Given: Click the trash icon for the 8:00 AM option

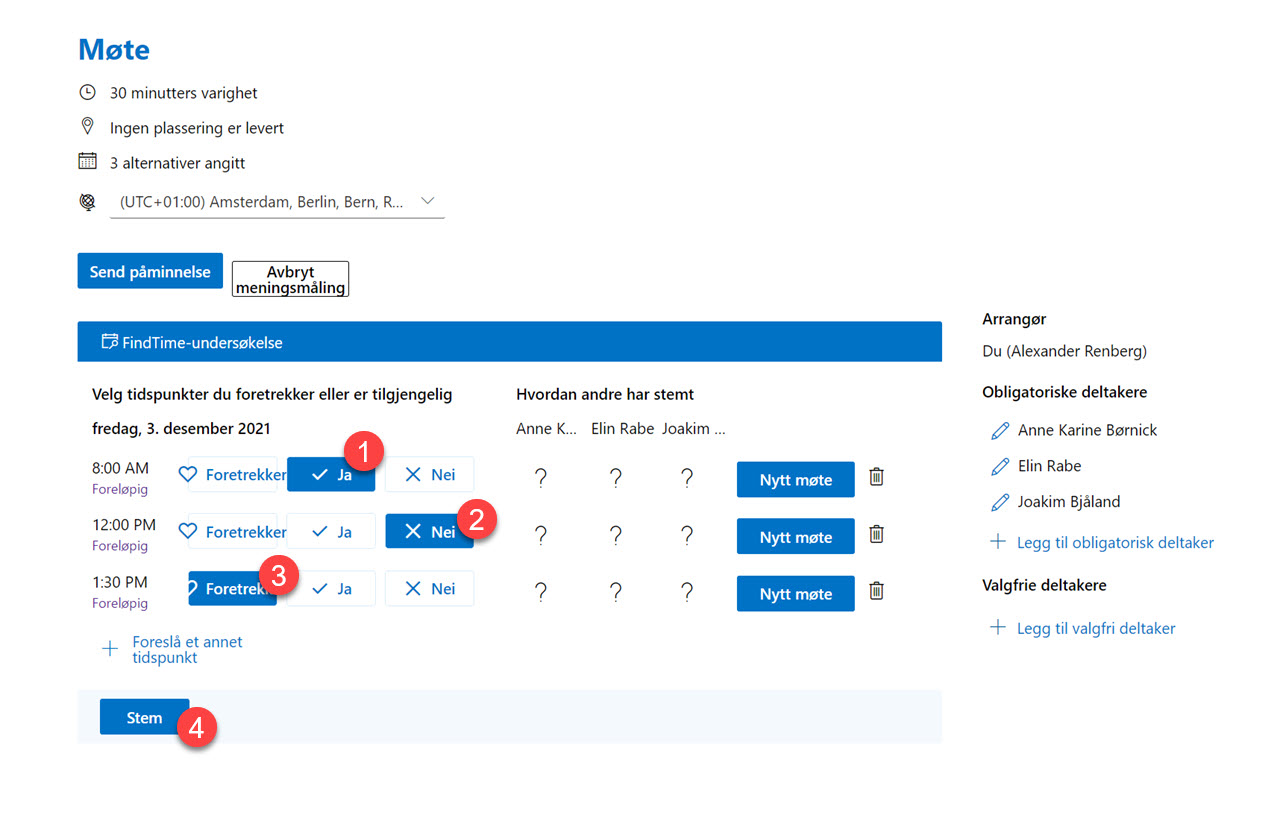Looking at the screenshot, I should [x=876, y=478].
